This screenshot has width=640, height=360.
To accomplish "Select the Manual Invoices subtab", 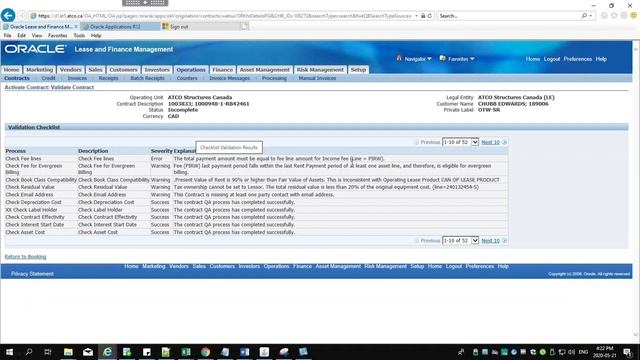I will (317, 78).
